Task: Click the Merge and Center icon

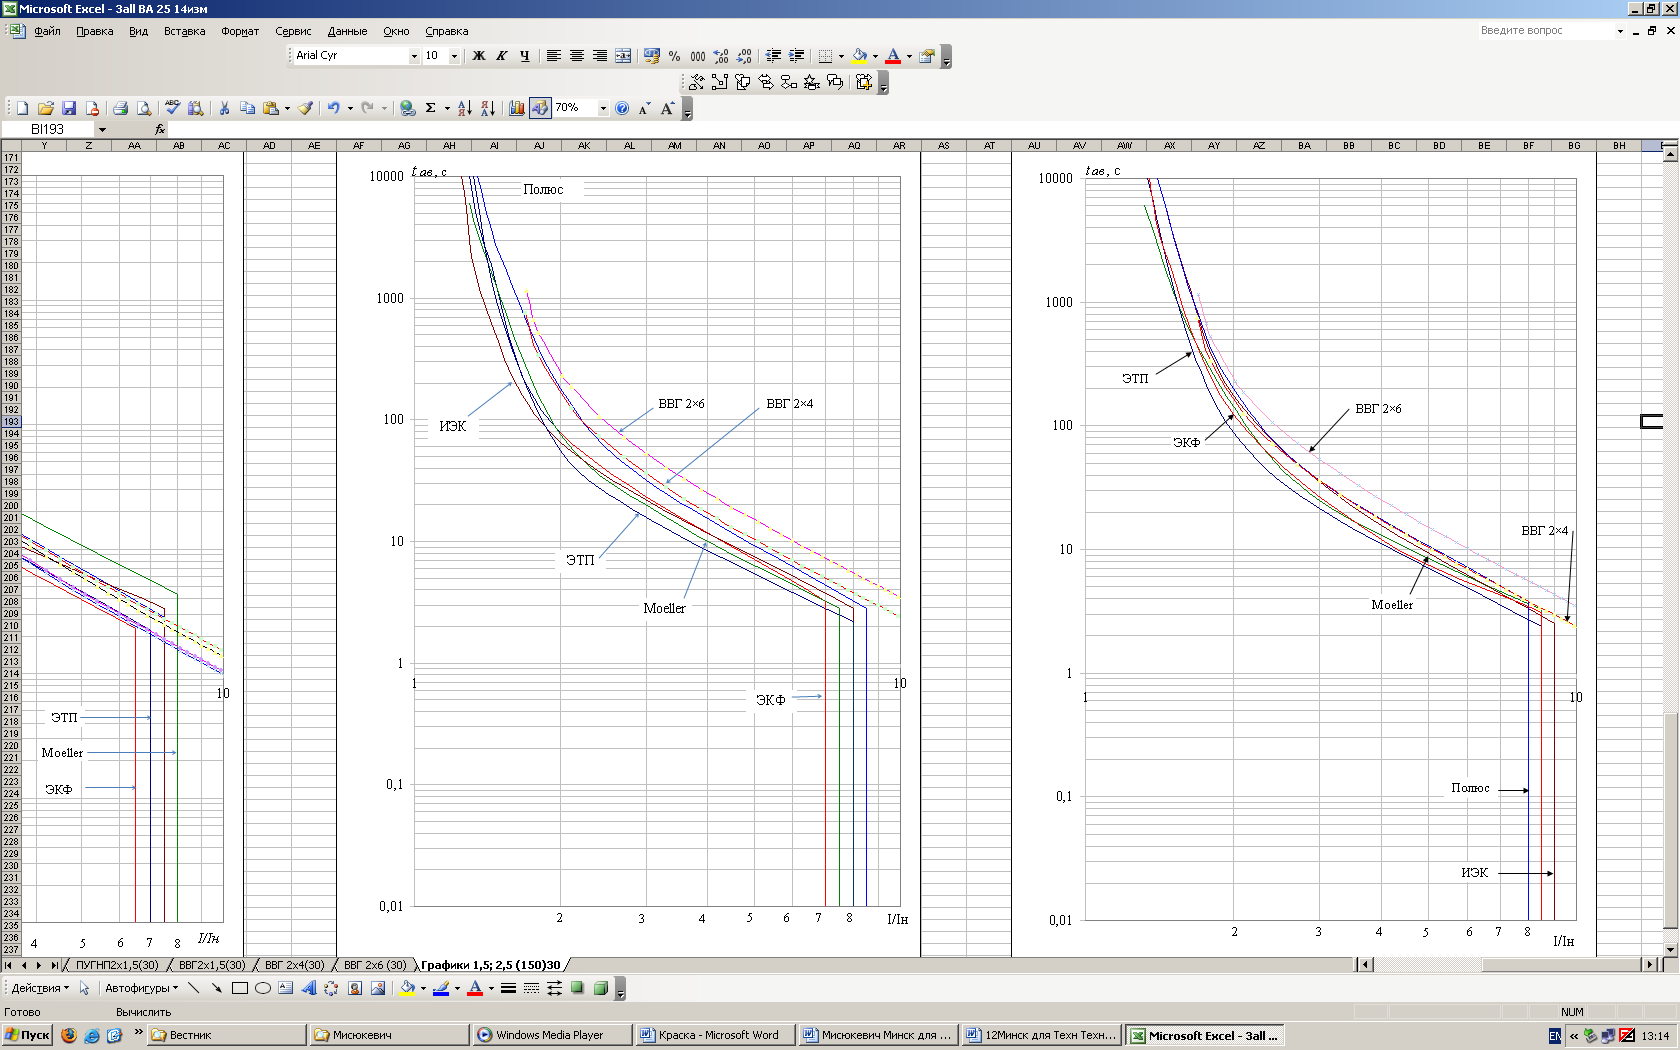Action: [x=623, y=56]
